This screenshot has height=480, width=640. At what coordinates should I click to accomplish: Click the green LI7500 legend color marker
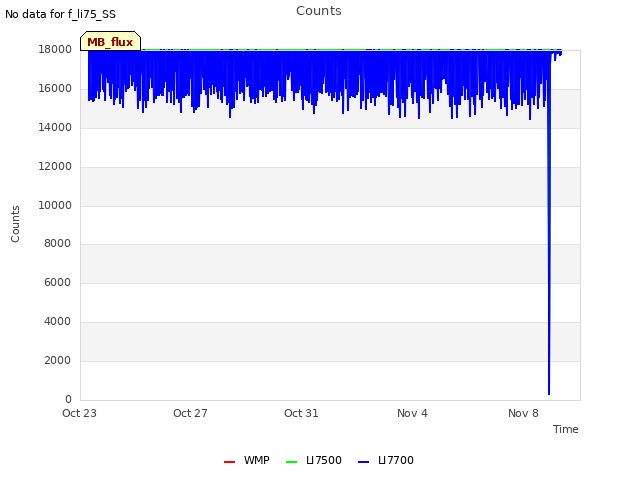tap(291, 462)
